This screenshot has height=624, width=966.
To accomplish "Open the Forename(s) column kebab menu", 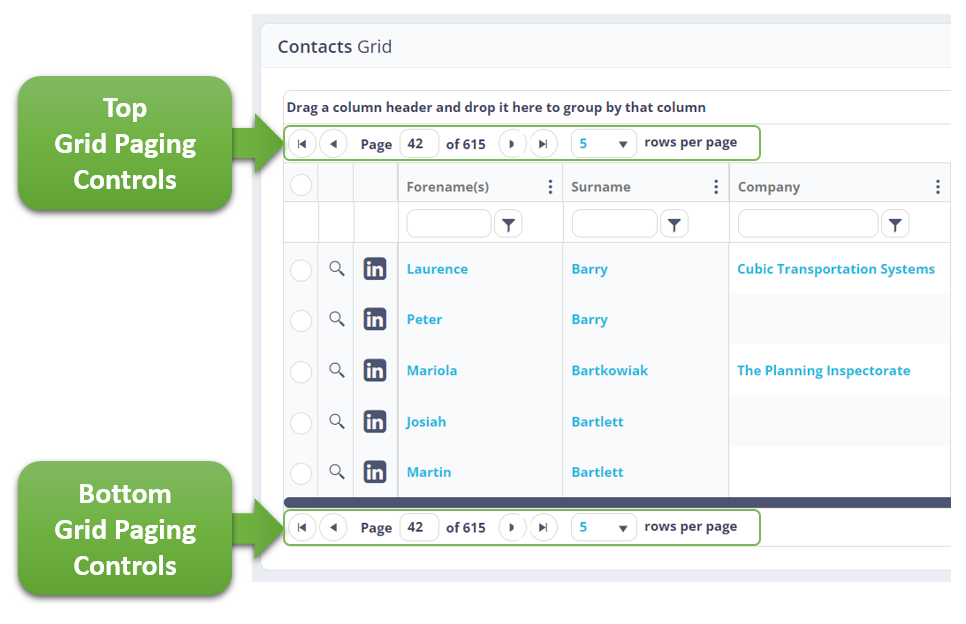I will (x=549, y=186).
